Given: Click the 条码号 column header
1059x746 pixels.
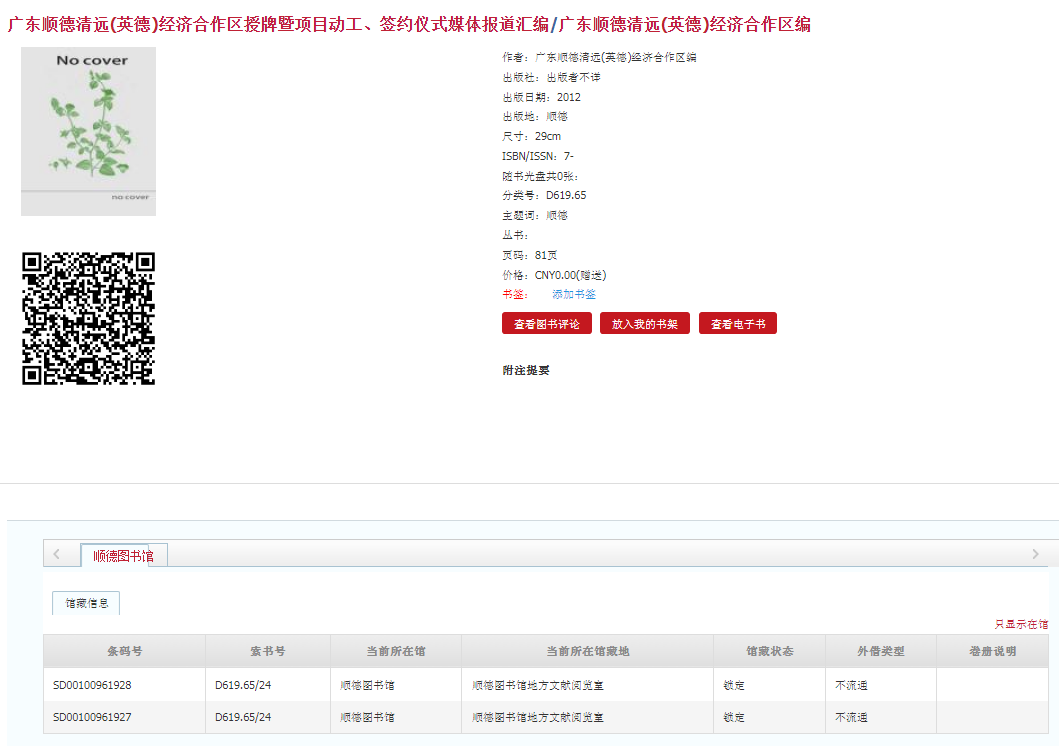Looking at the screenshot, I should tap(124, 651).
